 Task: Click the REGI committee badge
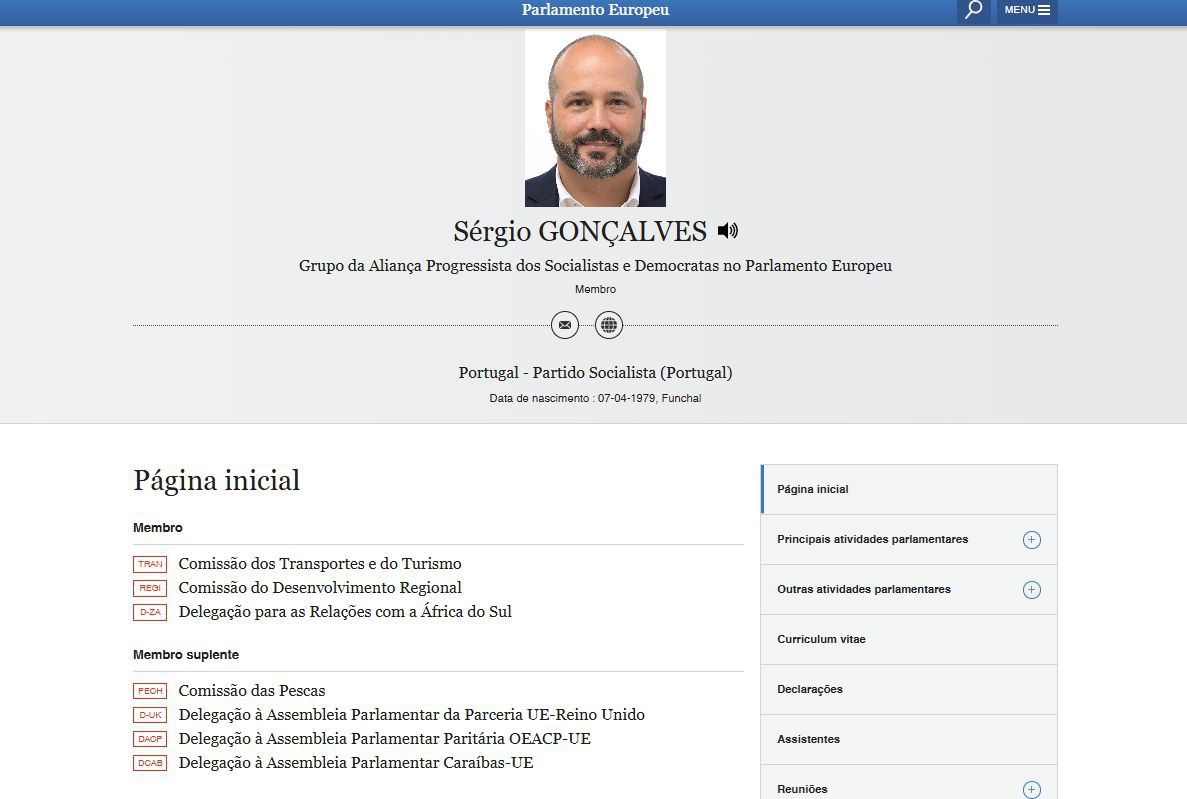(x=150, y=588)
